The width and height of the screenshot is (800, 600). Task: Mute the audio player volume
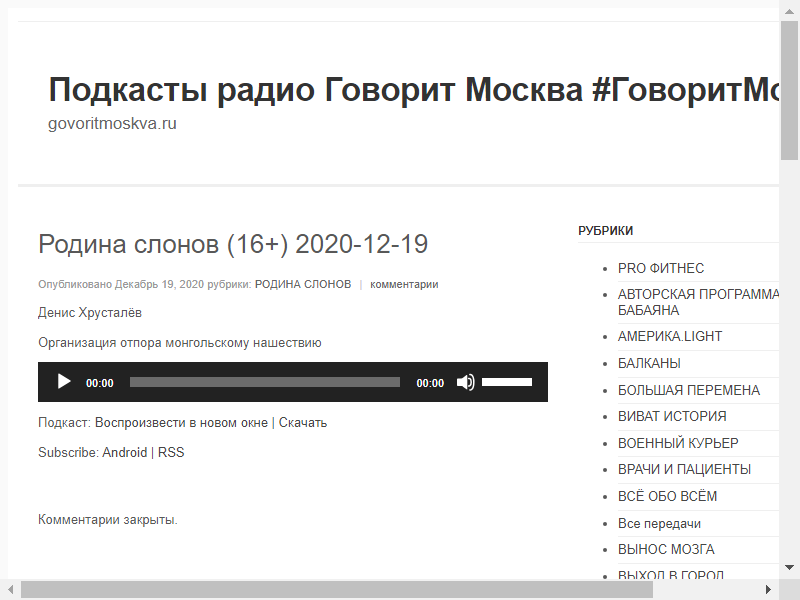(x=465, y=382)
